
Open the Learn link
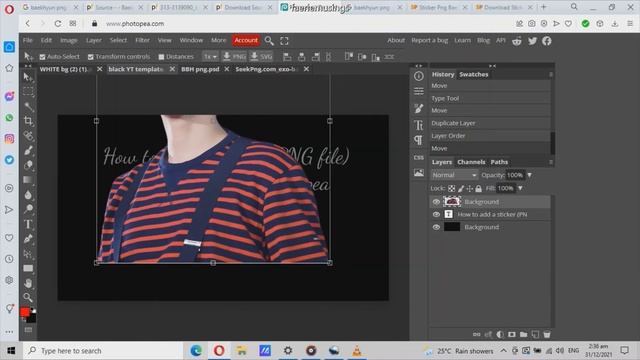click(462, 40)
